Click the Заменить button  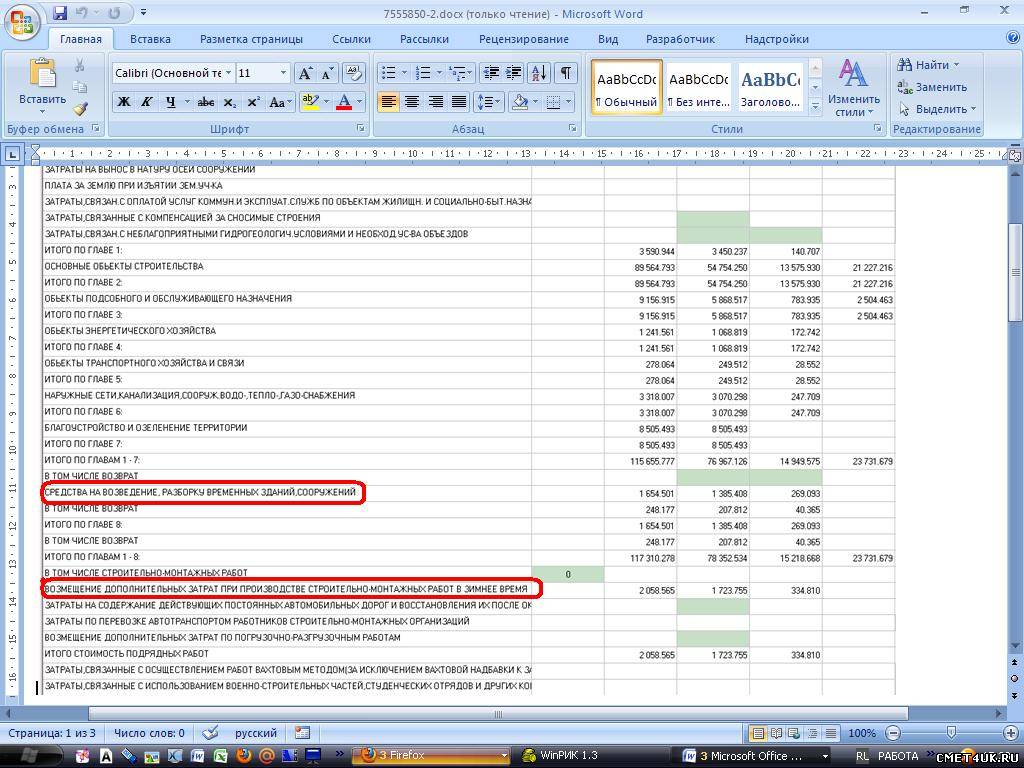click(x=931, y=87)
